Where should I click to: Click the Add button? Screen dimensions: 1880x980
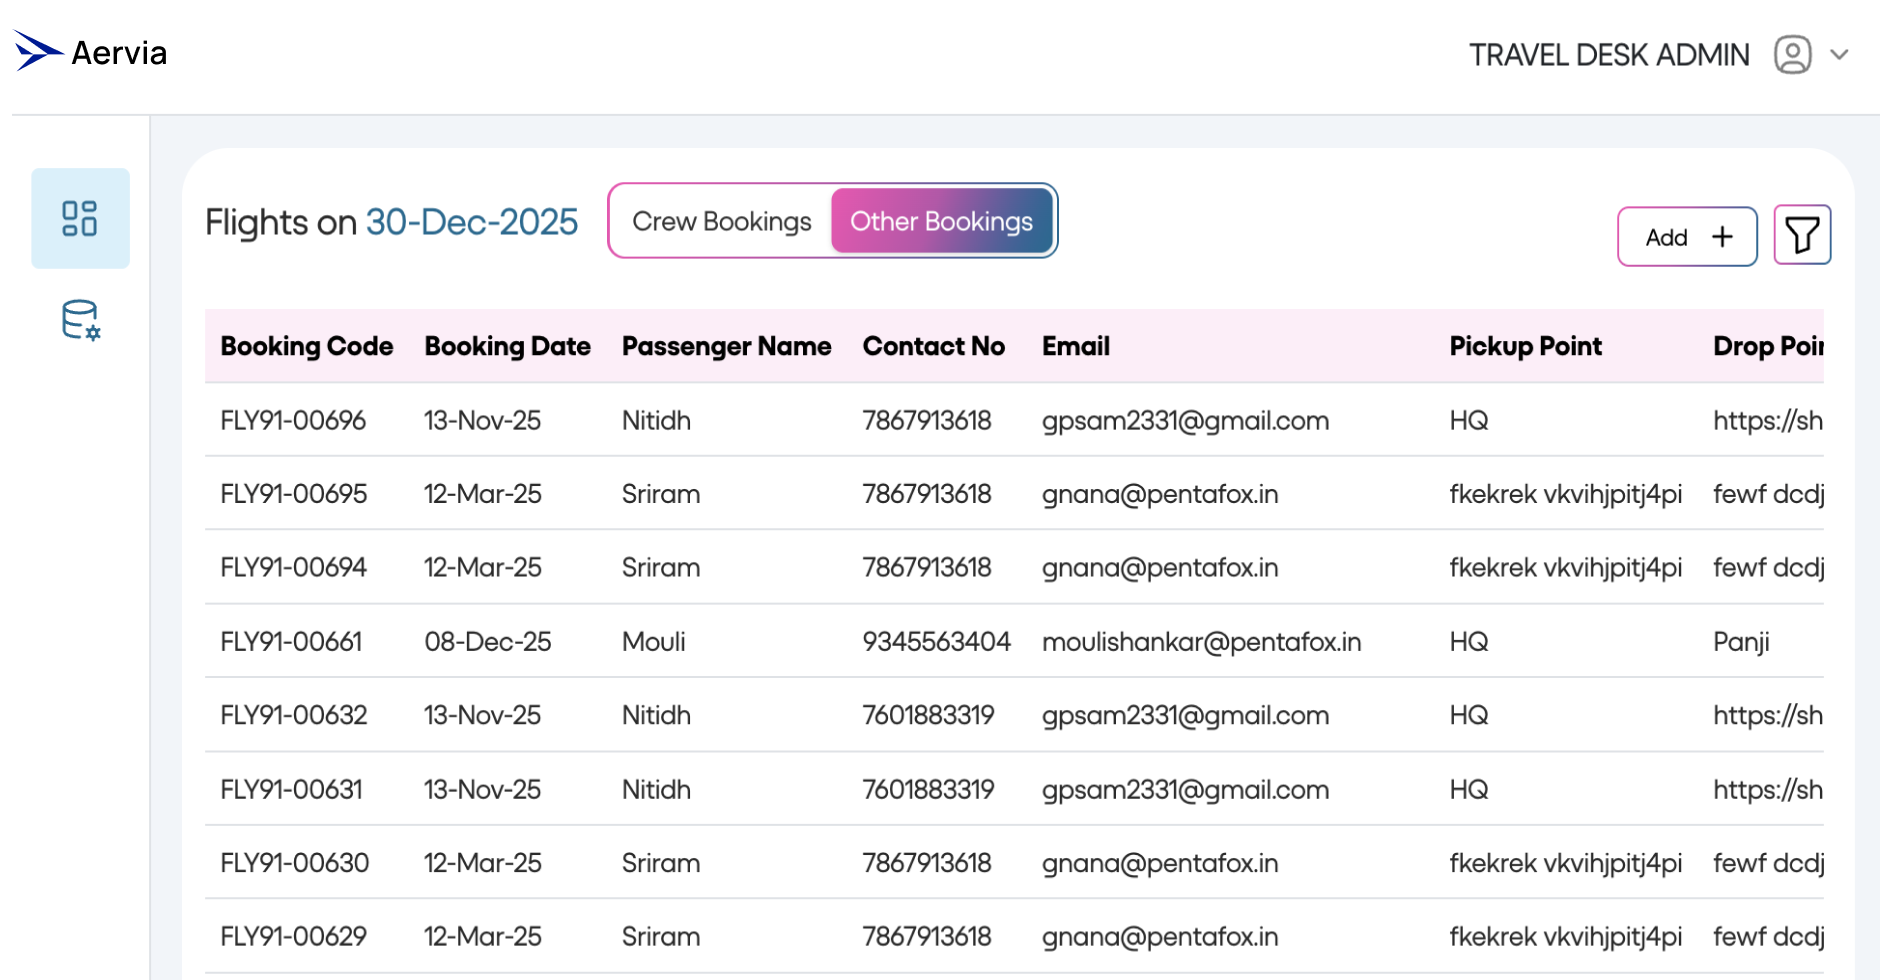tap(1687, 237)
